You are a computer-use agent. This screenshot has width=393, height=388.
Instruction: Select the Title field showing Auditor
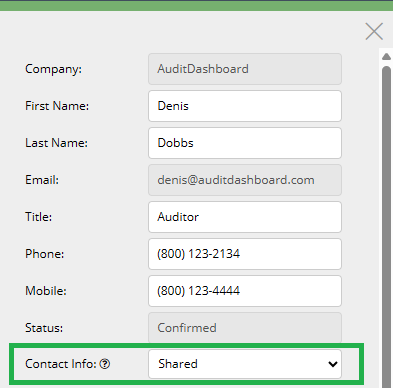pos(245,217)
